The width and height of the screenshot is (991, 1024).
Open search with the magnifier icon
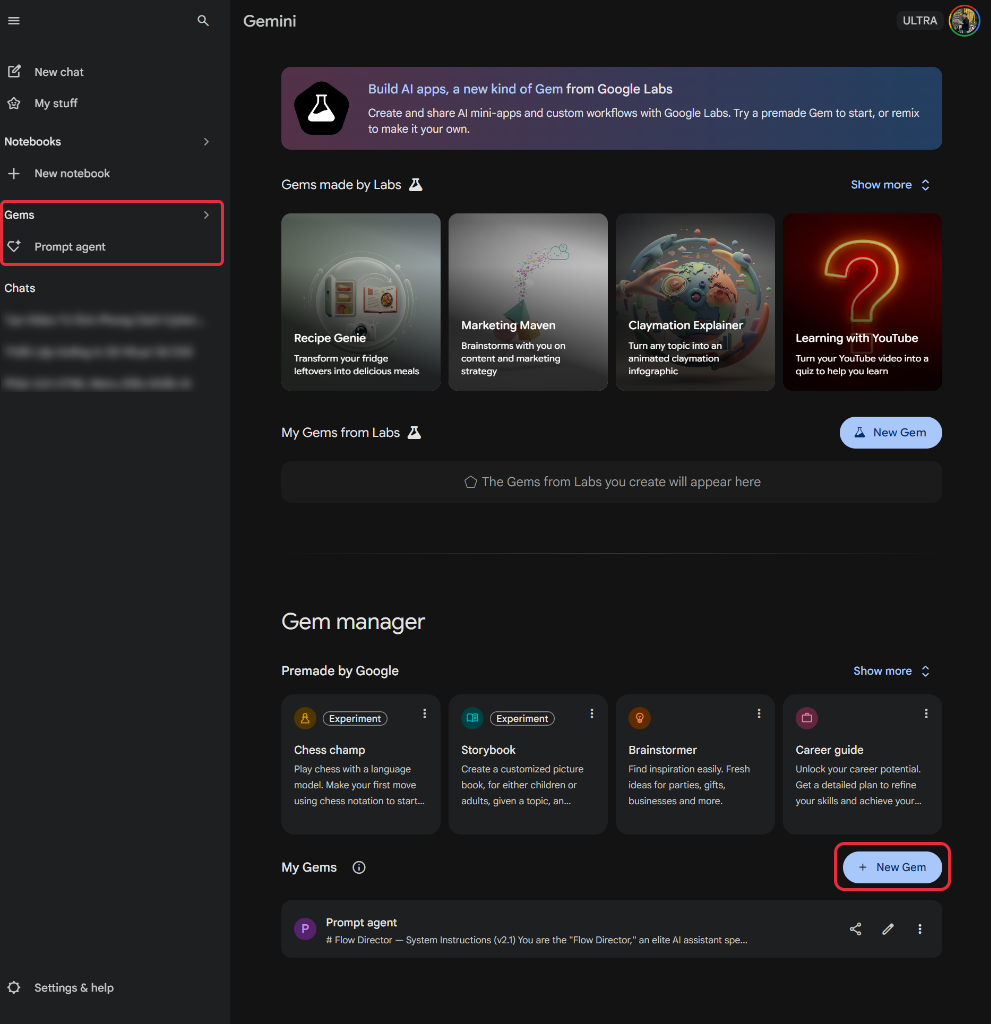click(203, 21)
